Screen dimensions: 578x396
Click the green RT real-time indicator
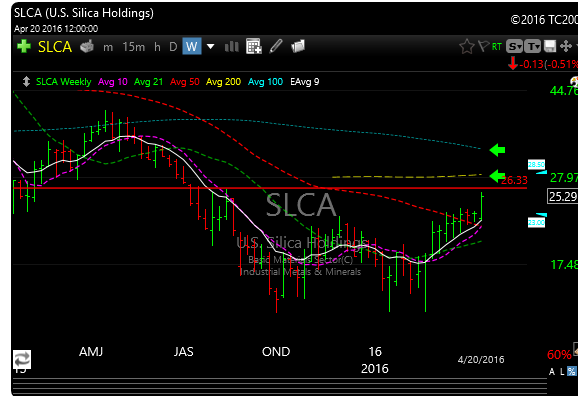pos(497,47)
